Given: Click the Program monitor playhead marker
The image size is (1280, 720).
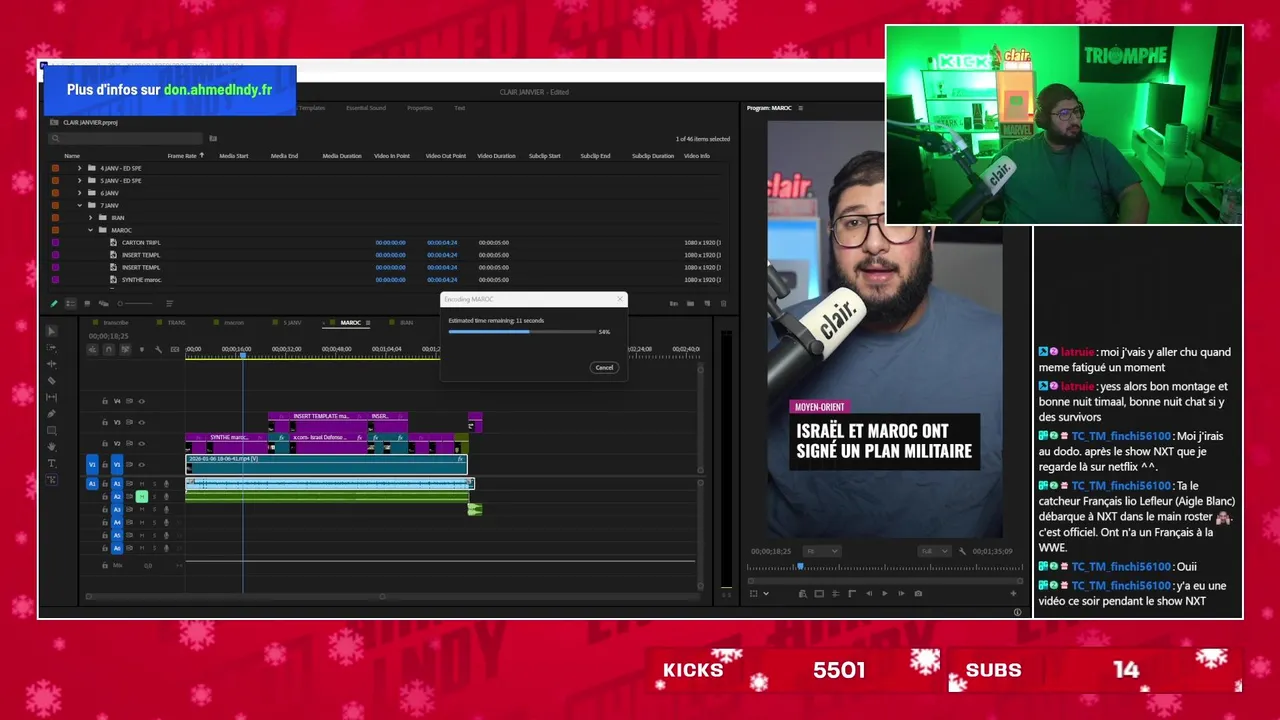Looking at the screenshot, I should 800,567.
